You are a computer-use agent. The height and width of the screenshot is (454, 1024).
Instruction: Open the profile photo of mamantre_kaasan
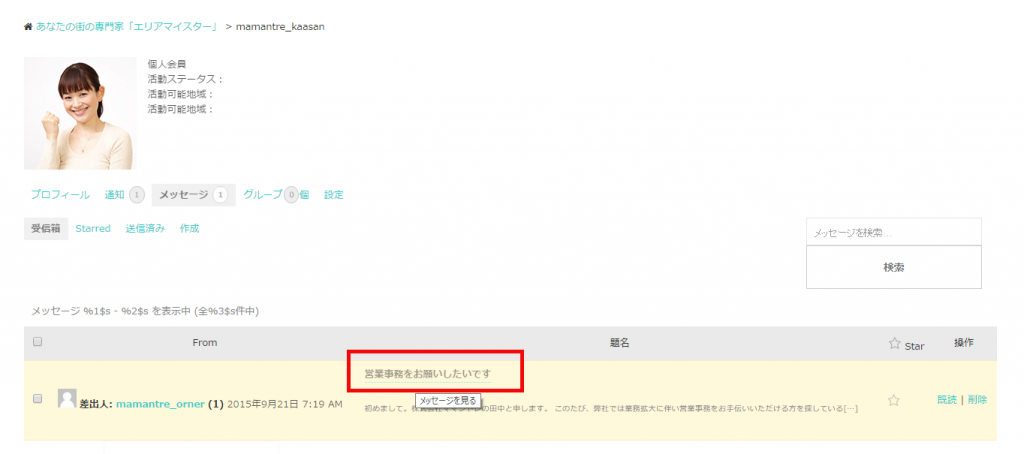tap(80, 113)
